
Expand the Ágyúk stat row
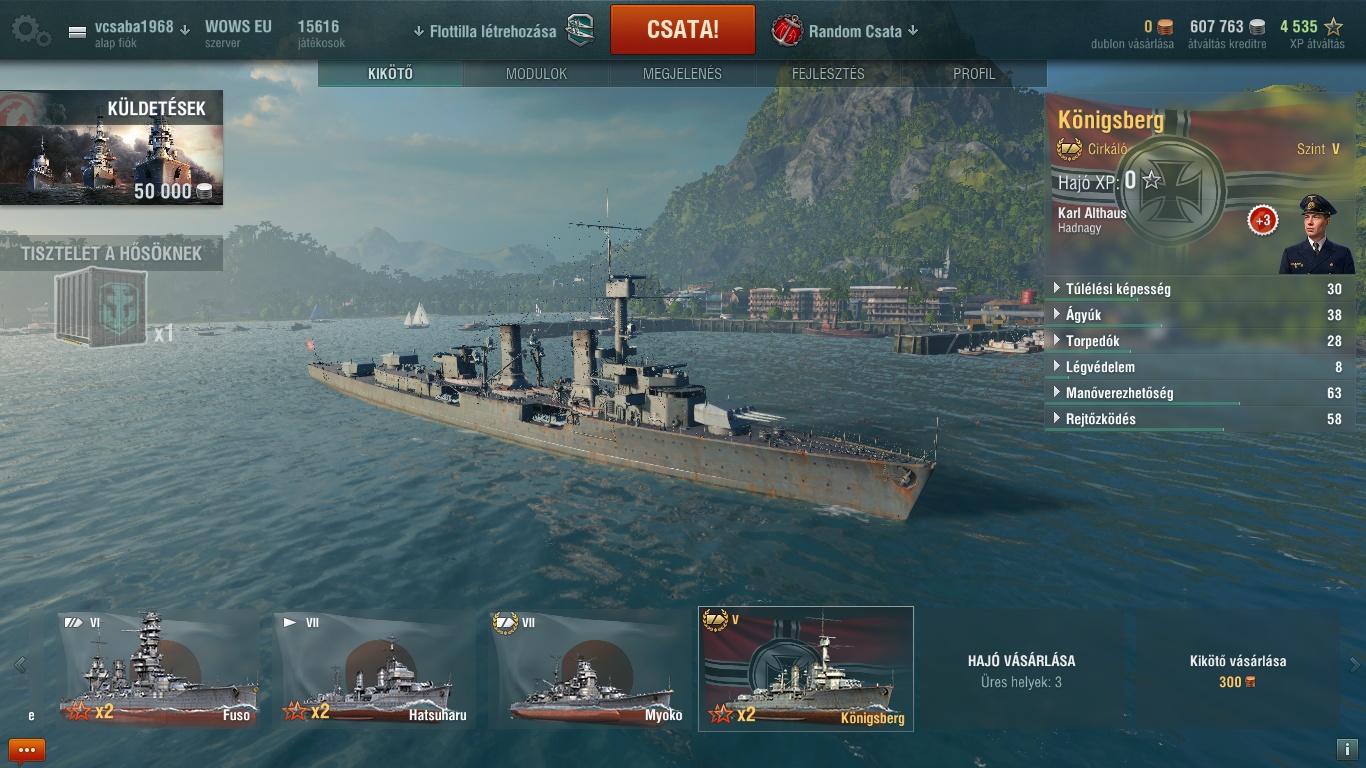tap(1198, 315)
